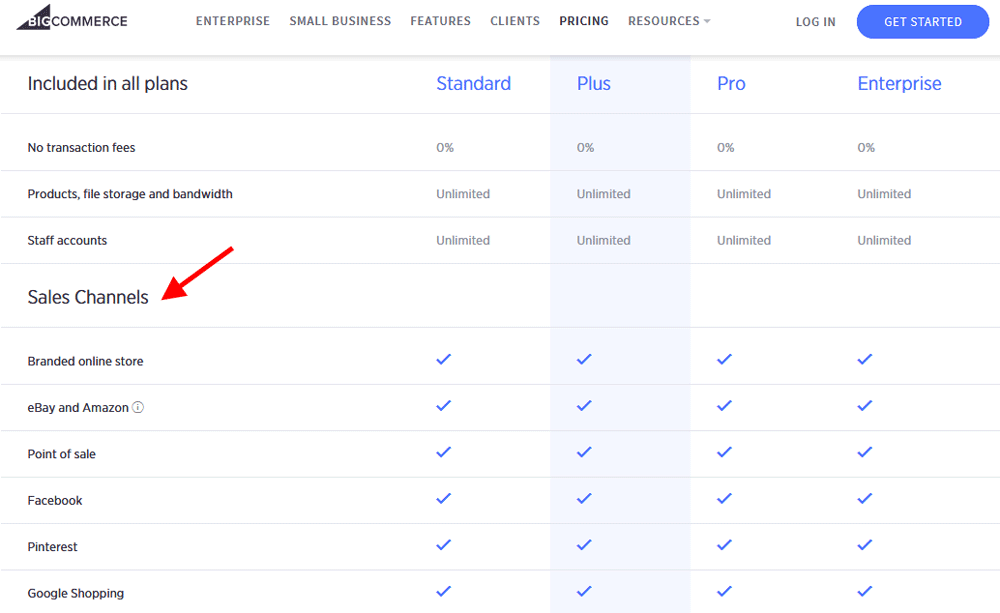Screen dimensions: 1000x613
Task: Click Pro Unlimited value for Products storage row
Action: [744, 194]
